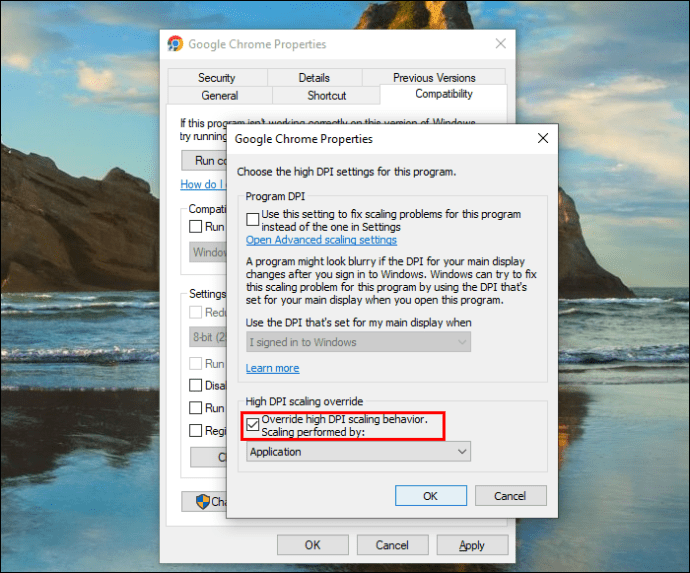
Task: Uncheck 'Override high DPI scaling behavior' checkbox
Action: point(253,425)
